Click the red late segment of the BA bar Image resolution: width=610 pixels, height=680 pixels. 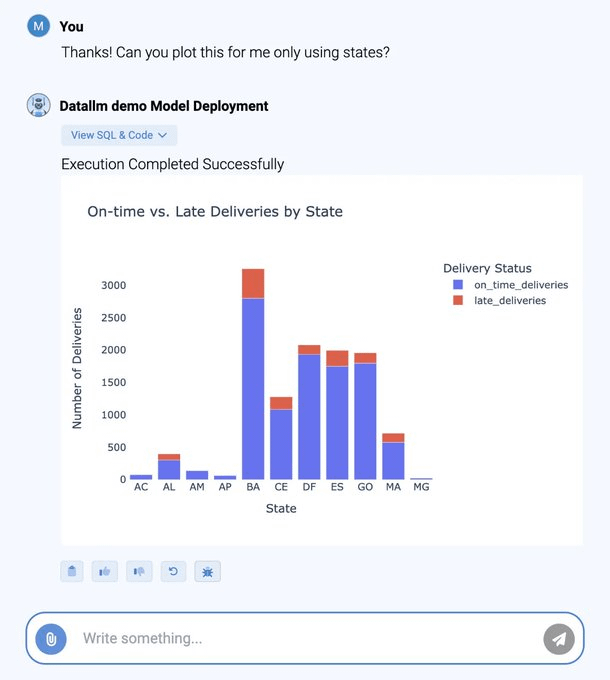[x=253, y=283]
